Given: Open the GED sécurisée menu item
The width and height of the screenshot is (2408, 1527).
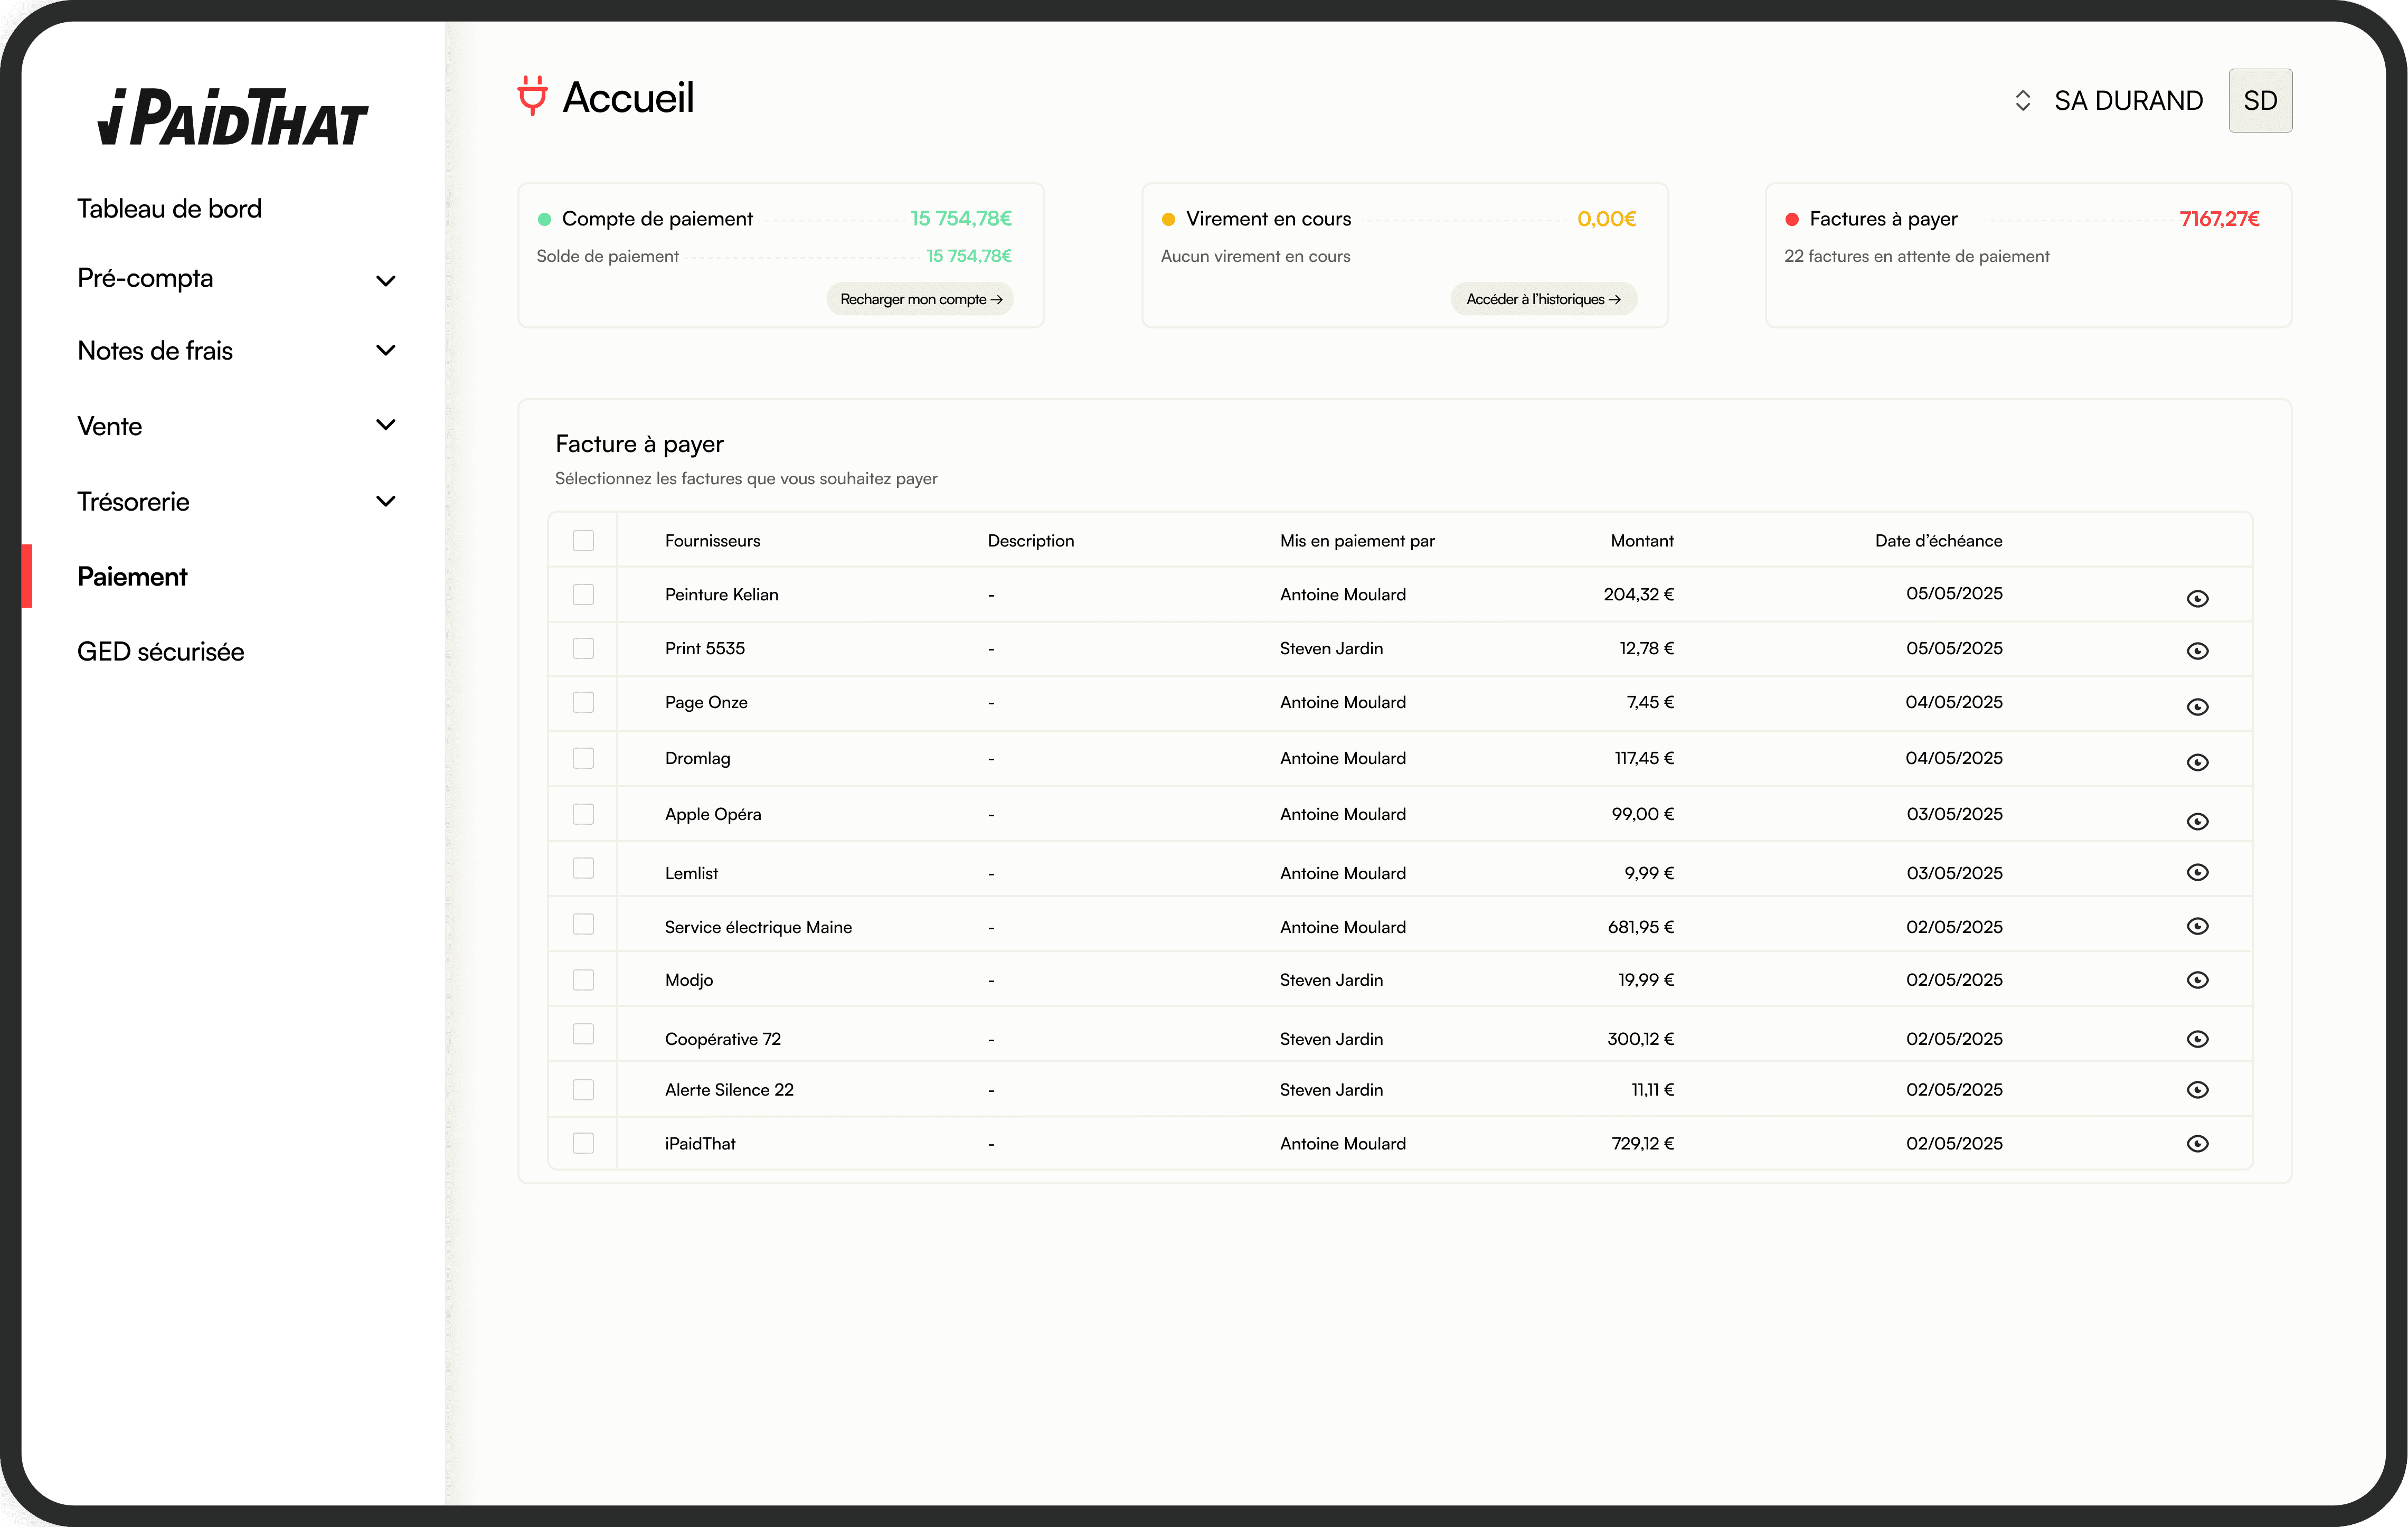Looking at the screenshot, I should 160,651.
